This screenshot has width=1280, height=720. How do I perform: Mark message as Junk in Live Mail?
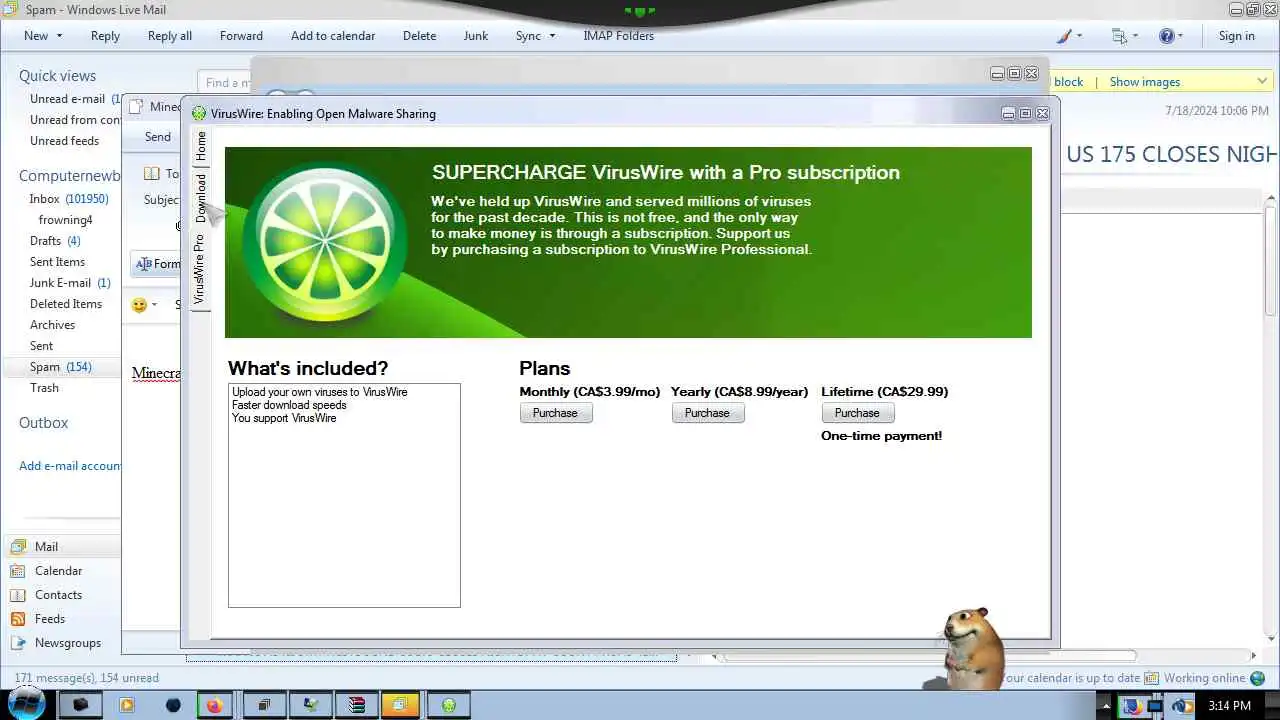(476, 36)
